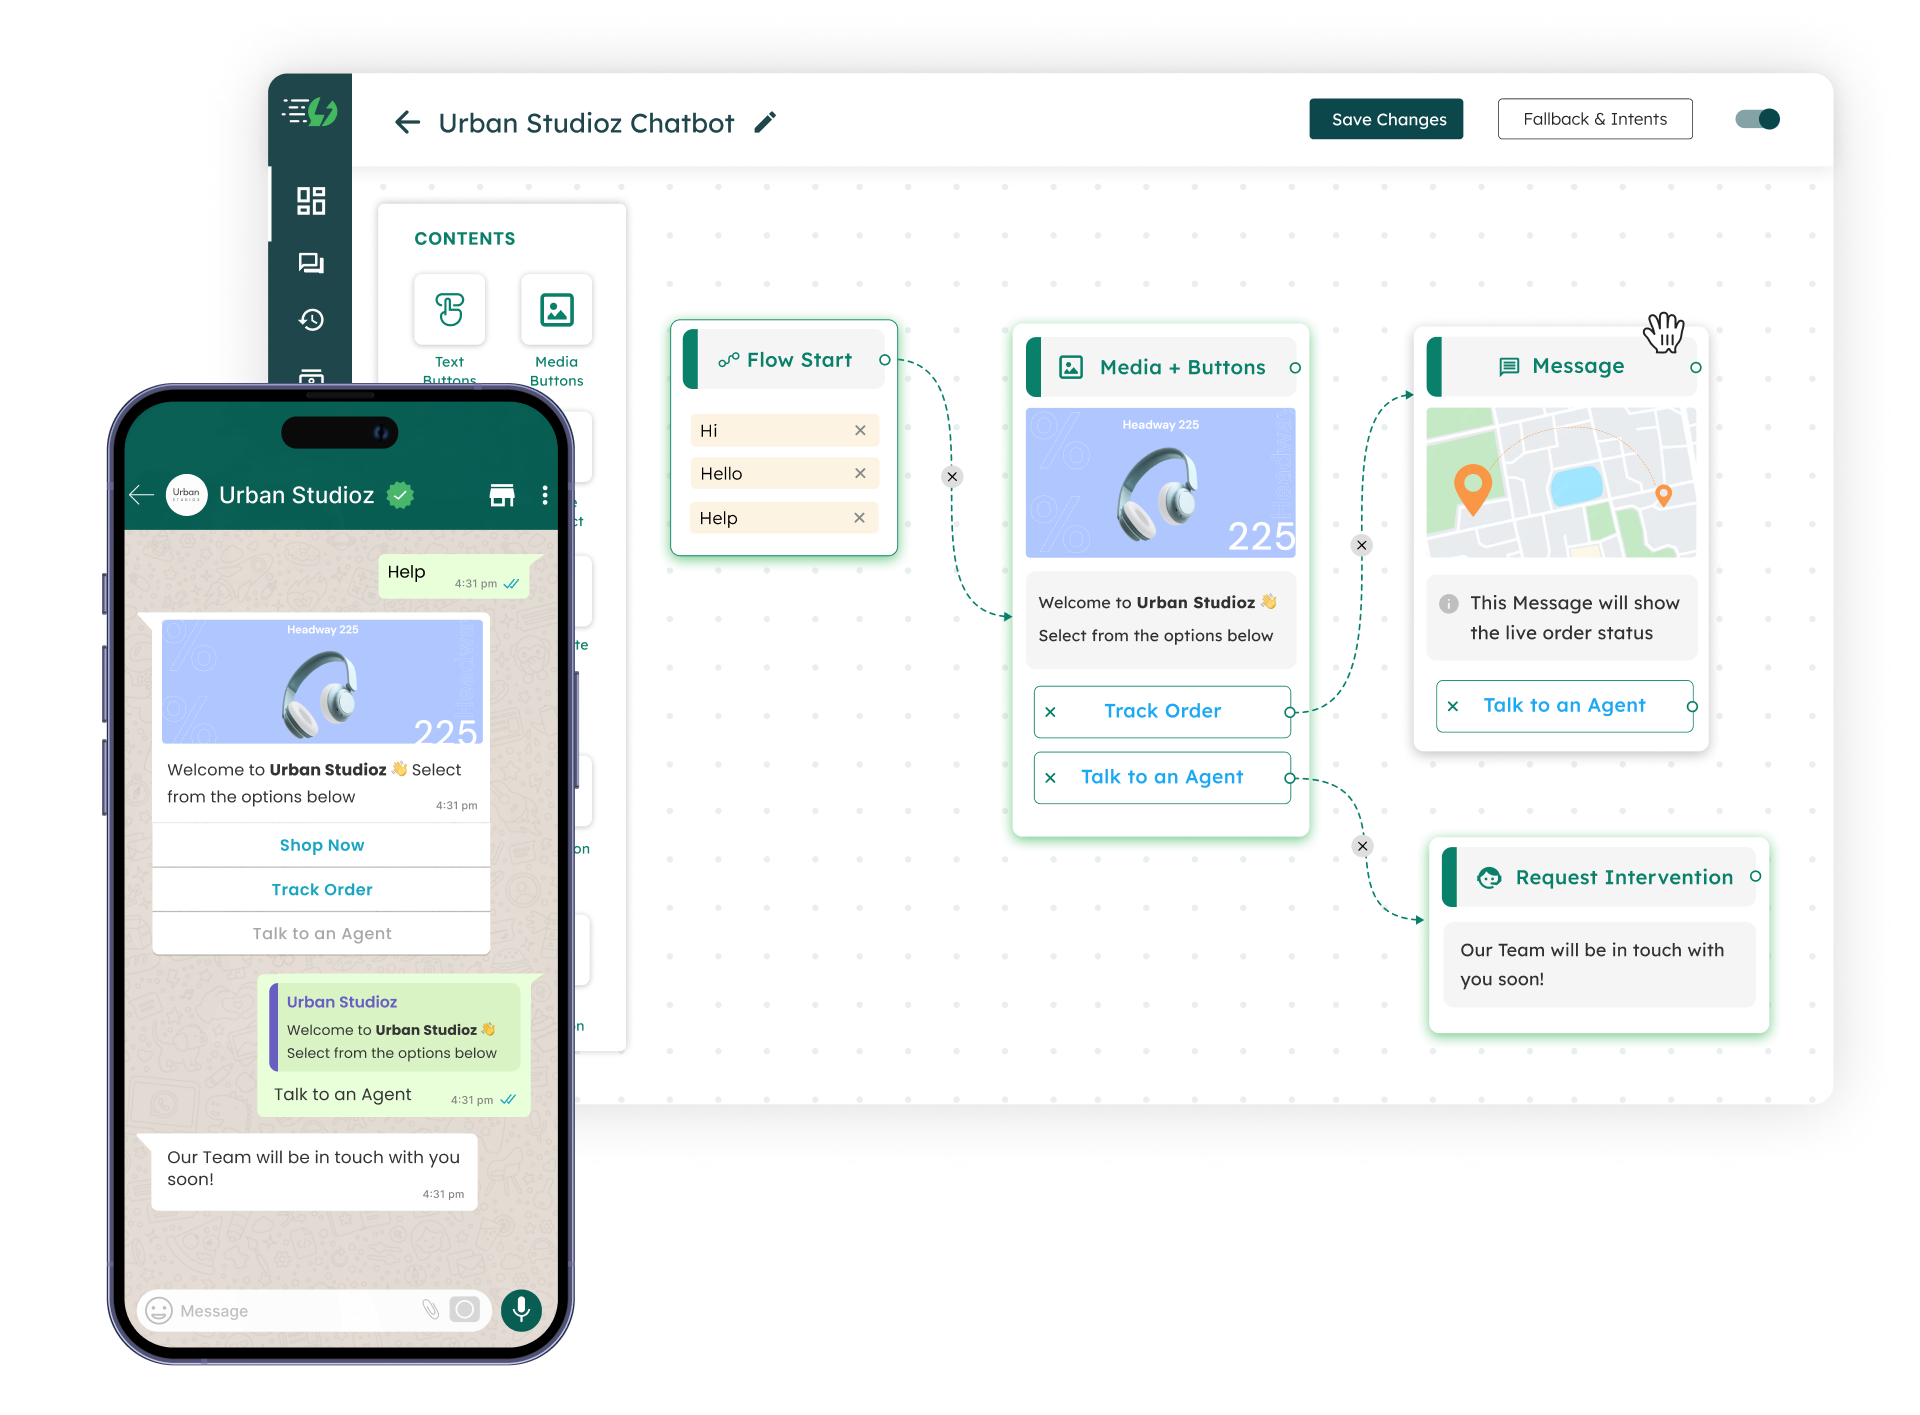Image resolution: width=1920 pixels, height=1415 pixels.
Task: Save Changes to the chatbot flow
Action: [1386, 119]
